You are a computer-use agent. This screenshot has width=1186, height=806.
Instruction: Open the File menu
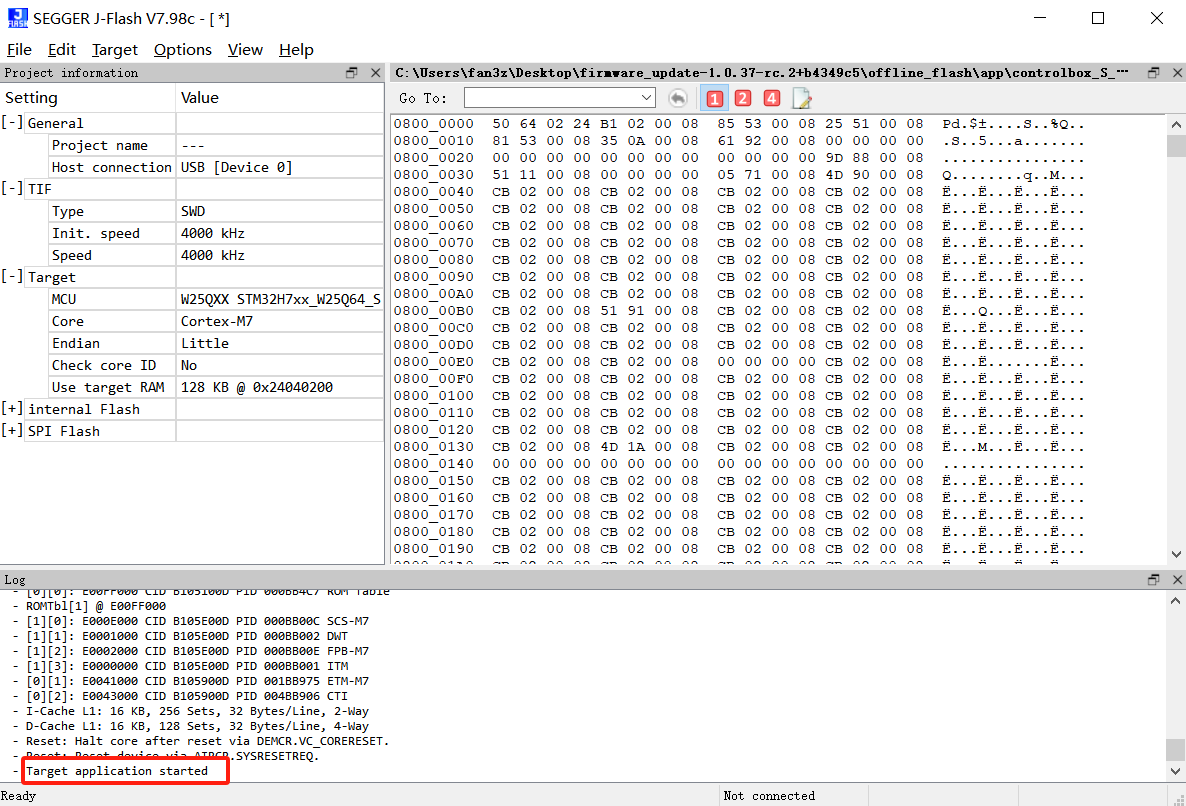click(x=19, y=50)
